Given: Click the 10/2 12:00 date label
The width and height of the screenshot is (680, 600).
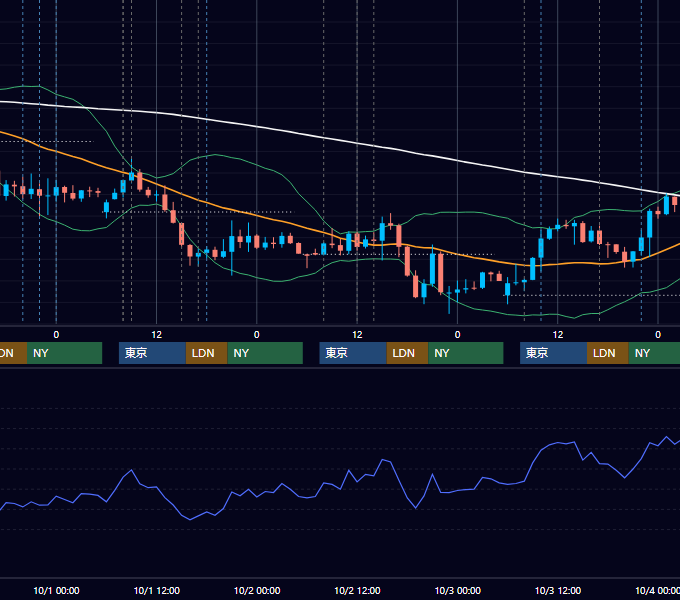Looking at the screenshot, I should click(357, 590).
